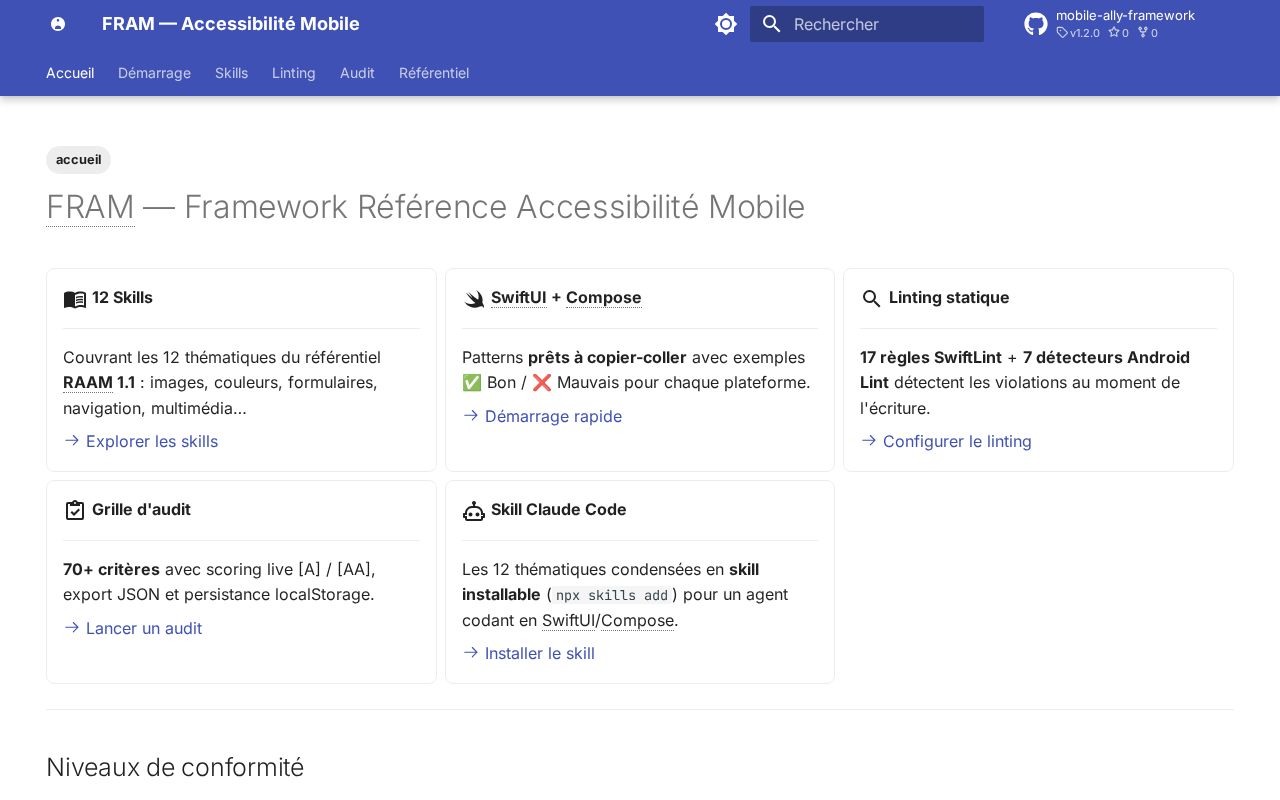
Task: Click the Linting statique card heading
Action: [x=949, y=297]
